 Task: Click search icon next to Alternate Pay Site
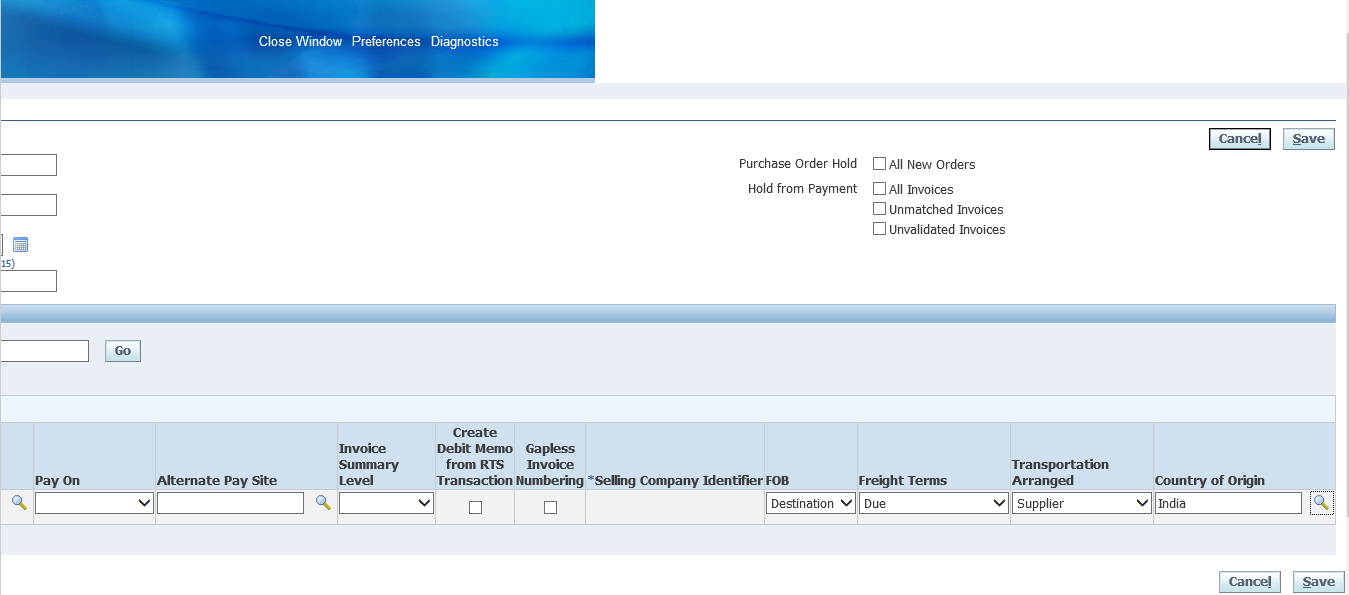323,503
